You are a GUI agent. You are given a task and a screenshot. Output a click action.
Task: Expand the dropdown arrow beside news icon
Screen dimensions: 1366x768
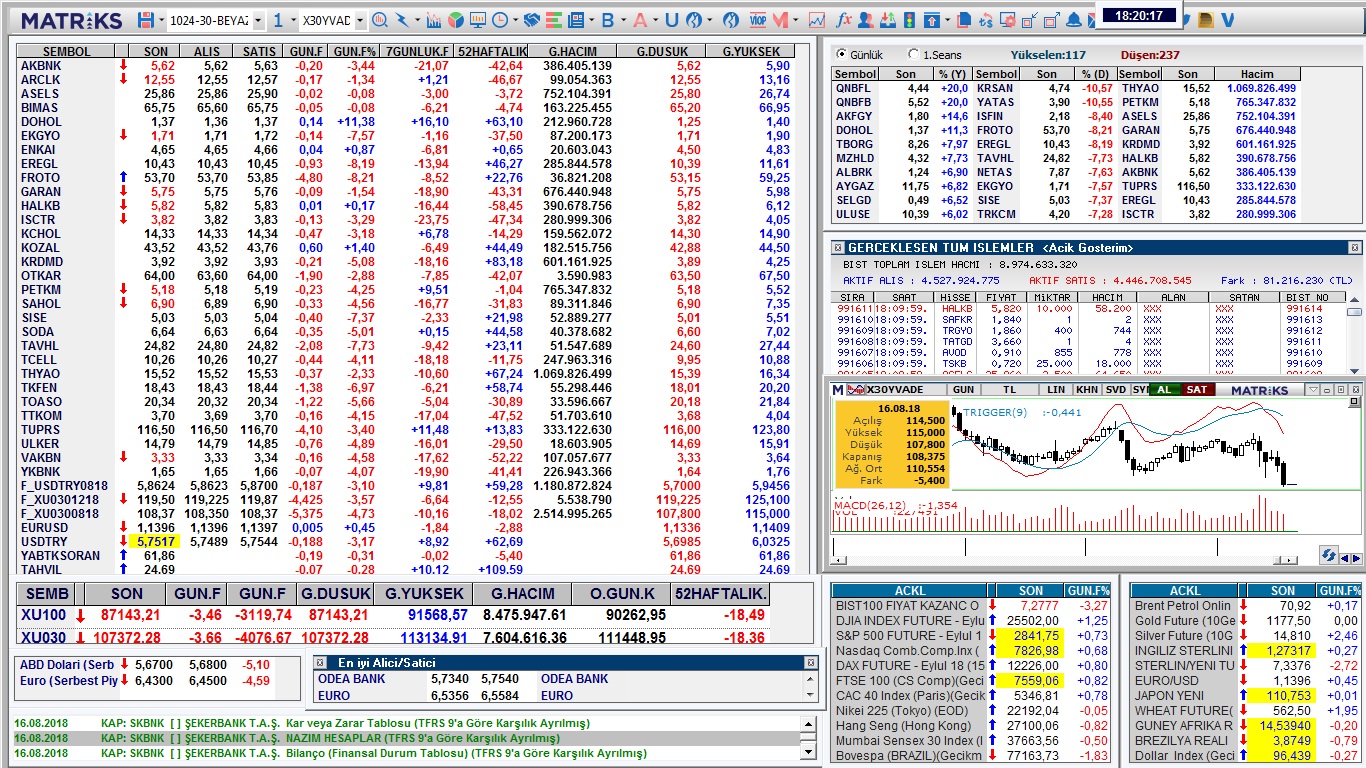click(x=592, y=20)
